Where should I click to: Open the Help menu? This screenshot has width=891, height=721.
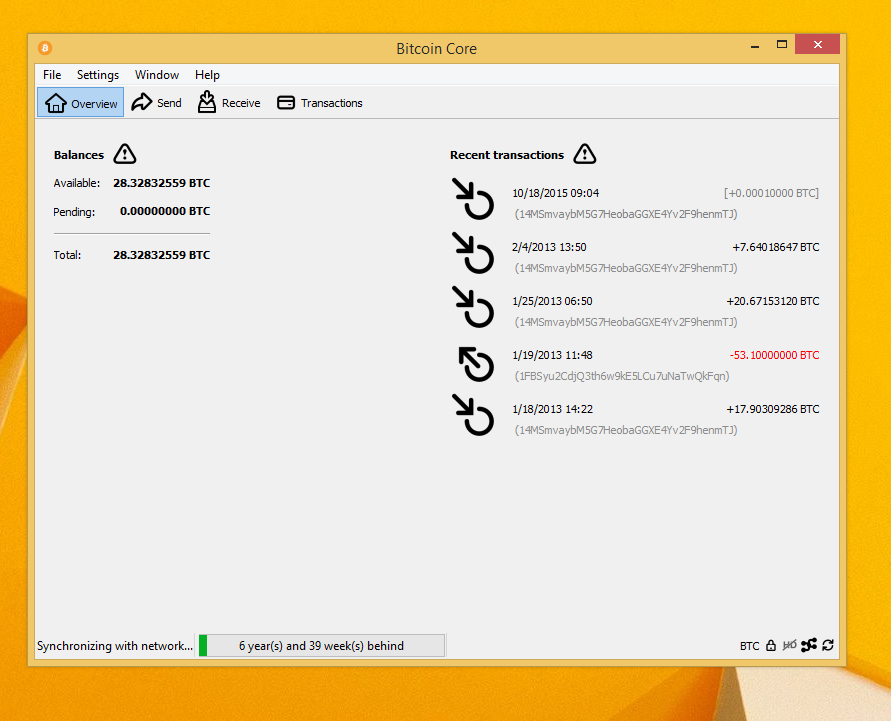[x=207, y=75]
